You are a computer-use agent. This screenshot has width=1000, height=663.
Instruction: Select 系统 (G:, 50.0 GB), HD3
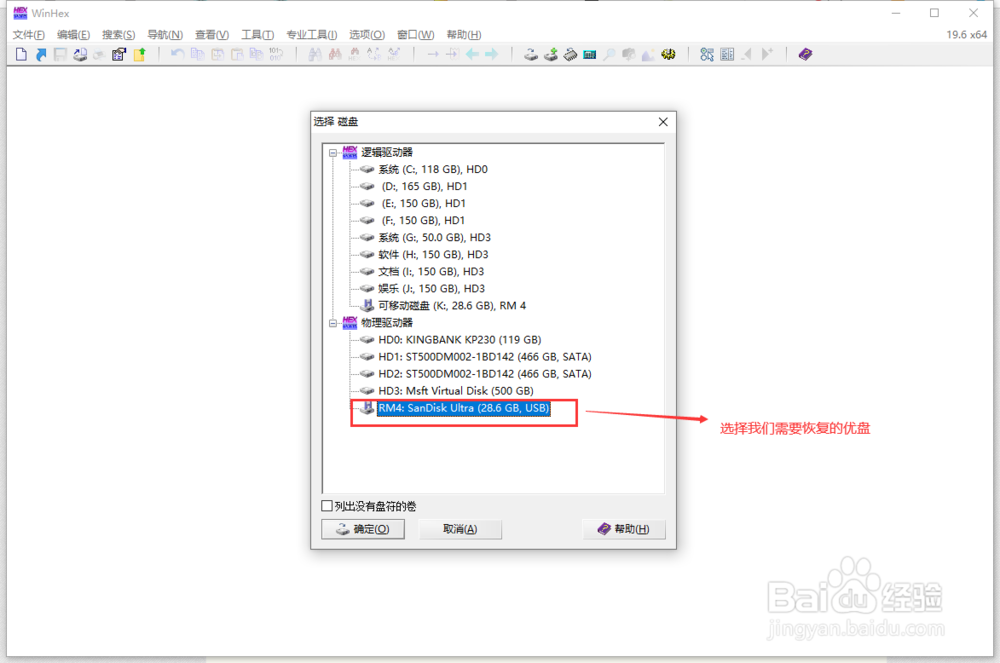tap(434, 238)
